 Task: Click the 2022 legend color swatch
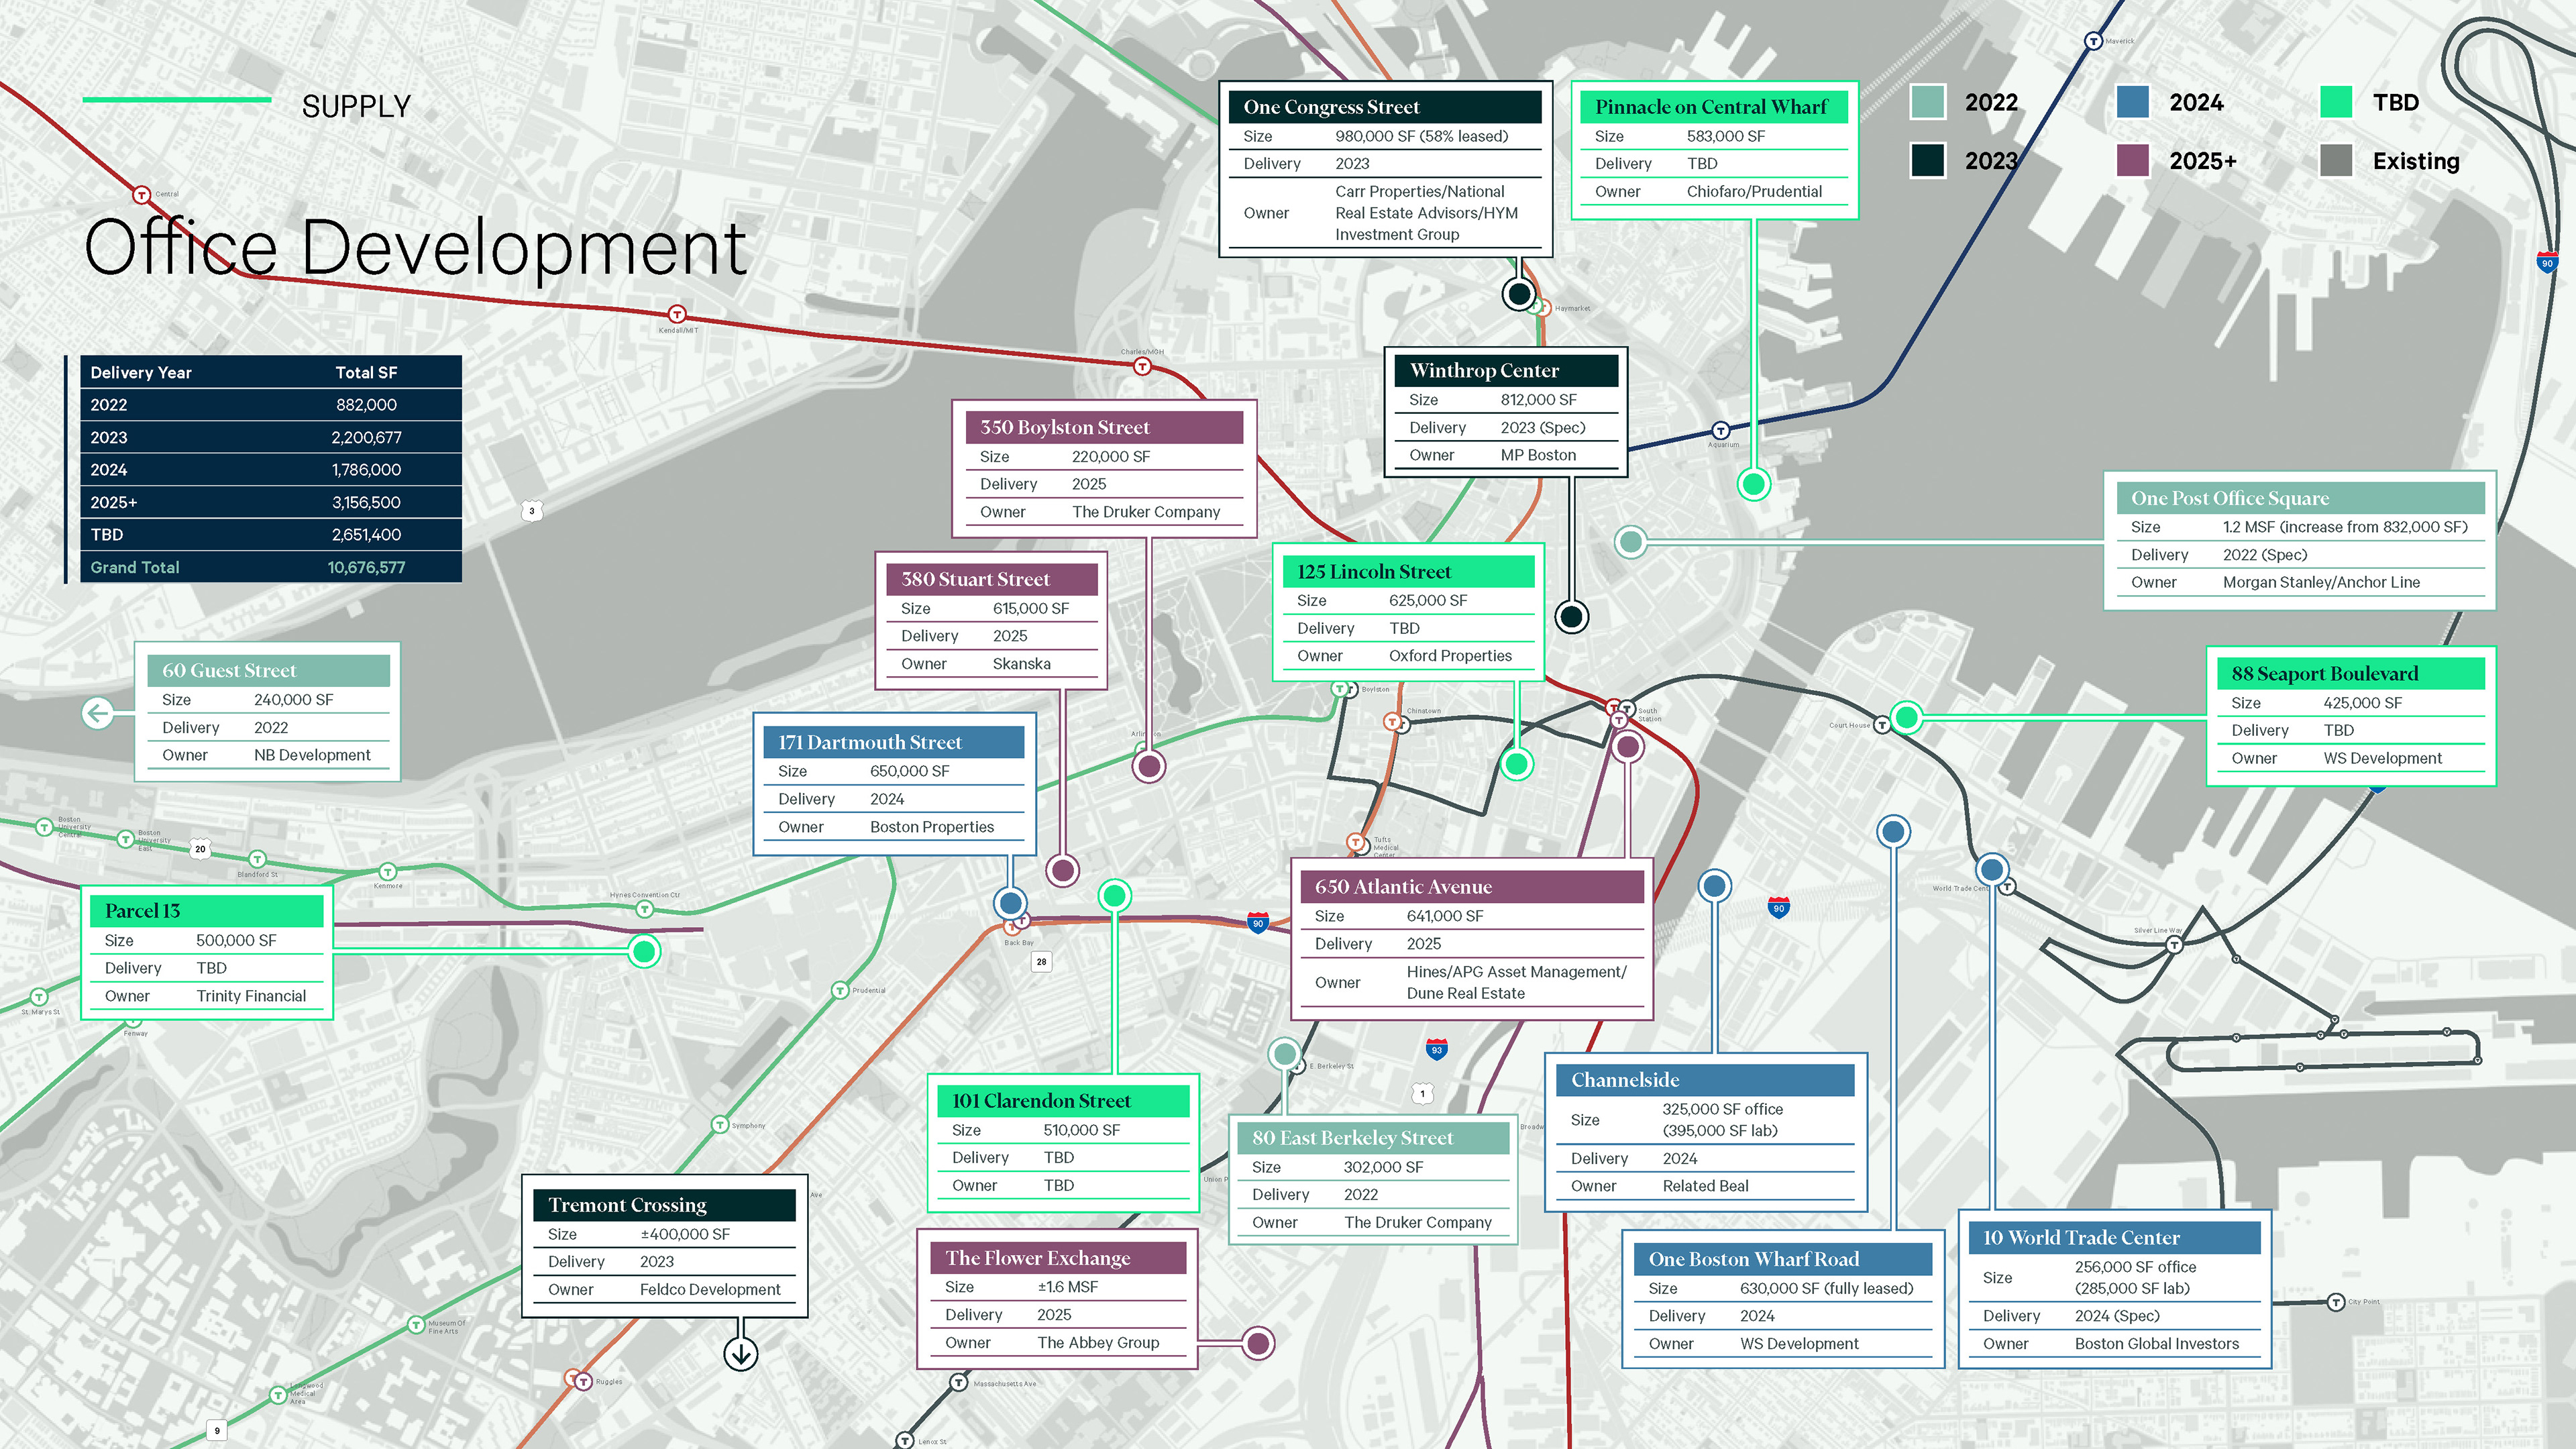(1928, 102)
